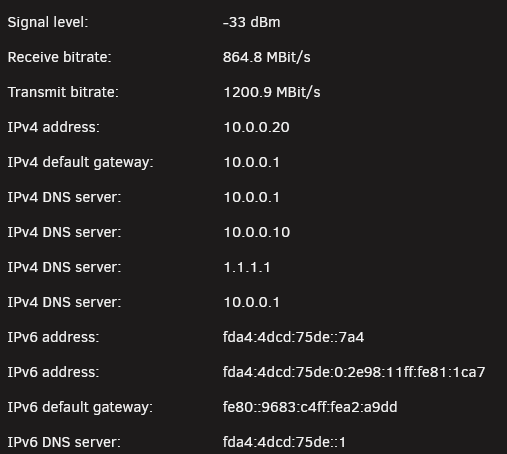Click the IPv4 address label
Viewport: 507px width, 454px height.
53,127
